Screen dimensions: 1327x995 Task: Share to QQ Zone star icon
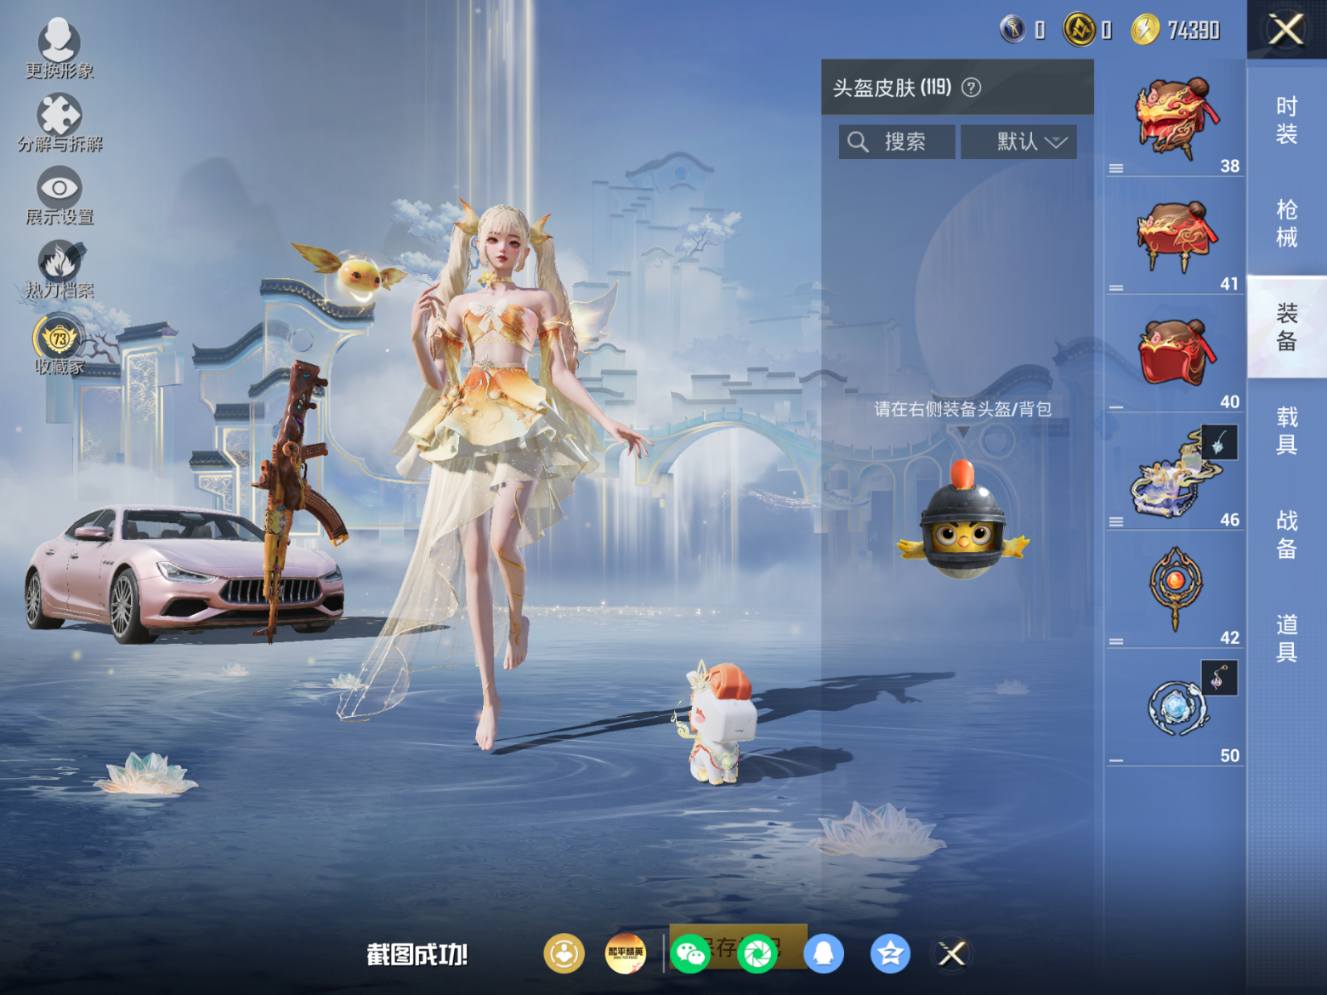click(x=890, y=954)
